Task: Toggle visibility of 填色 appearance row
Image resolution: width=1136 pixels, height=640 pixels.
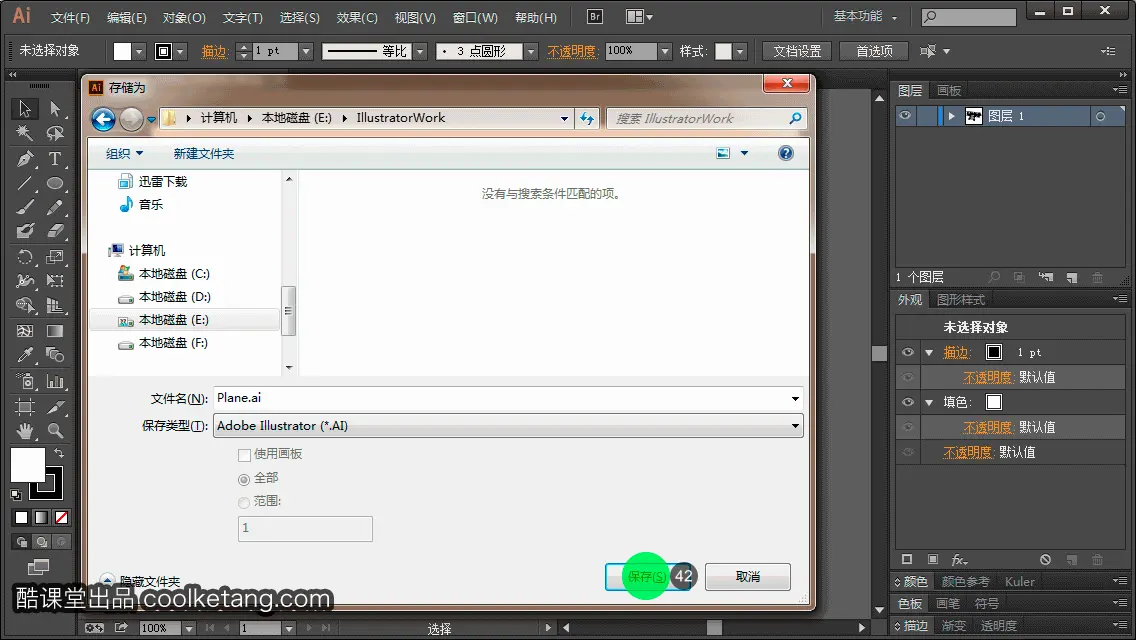Action: coord(908,402)
